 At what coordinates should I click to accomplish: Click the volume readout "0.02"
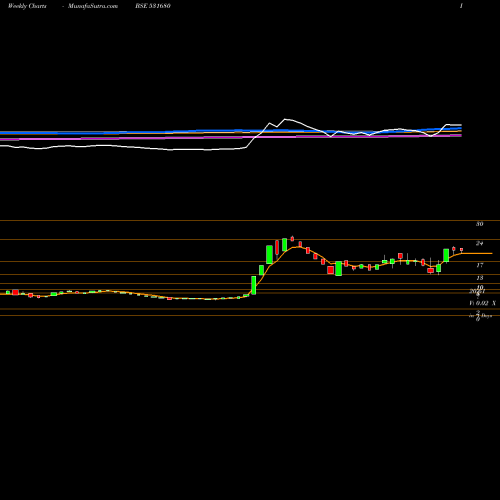point(482,303)
